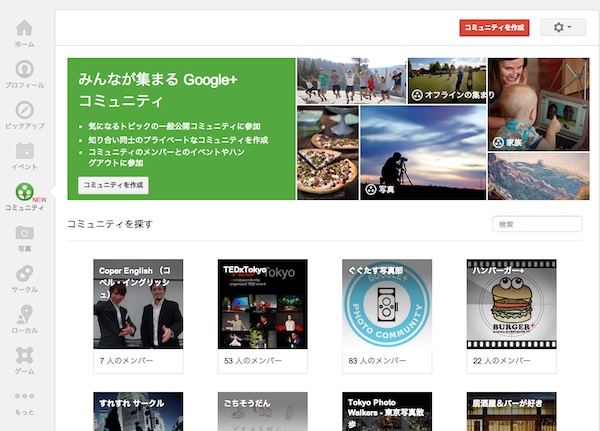The image size is (600, 431).
Task: Open the settings gear dropdown
Action: click(563, 28)
